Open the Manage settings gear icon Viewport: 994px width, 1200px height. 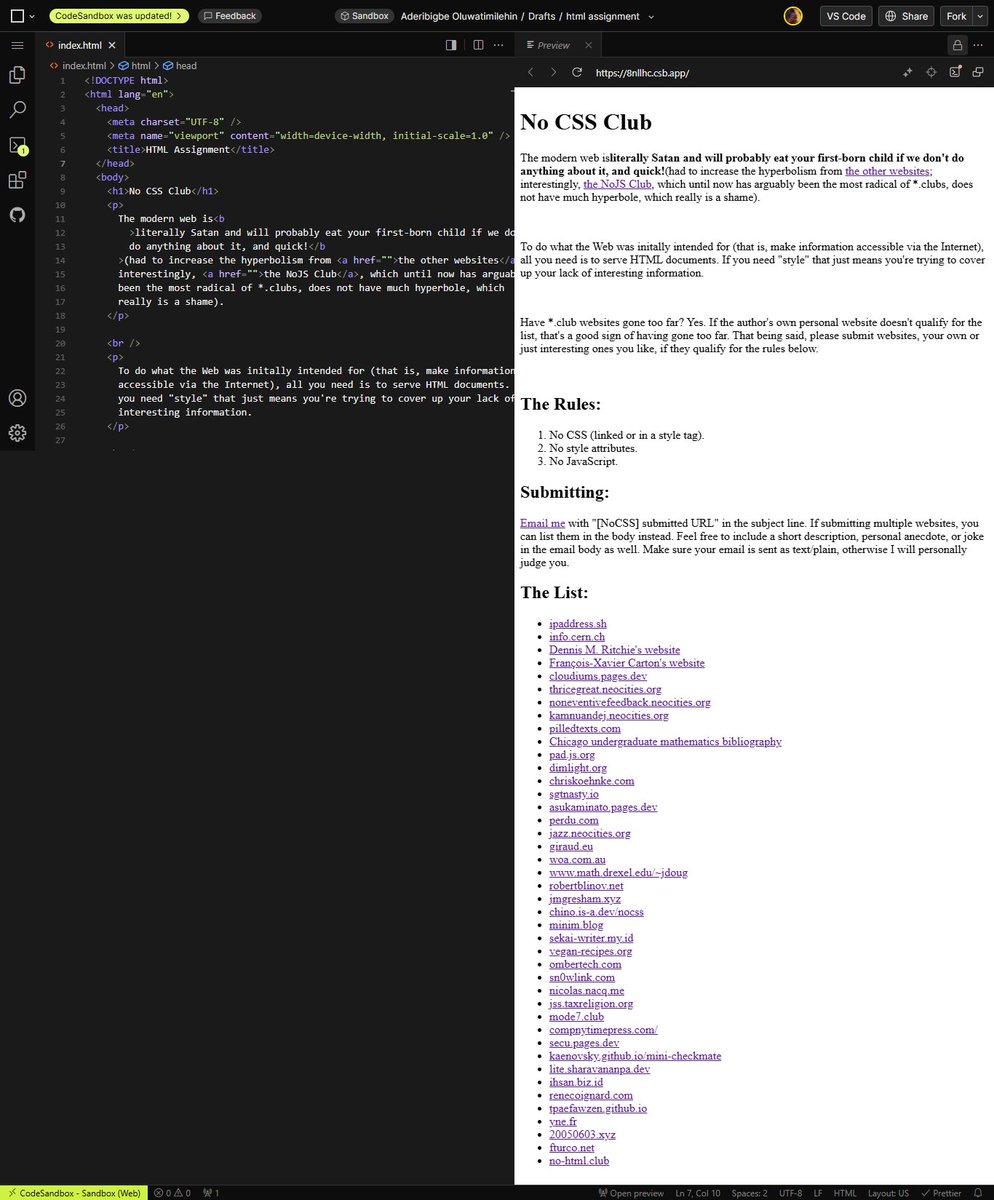17,433
